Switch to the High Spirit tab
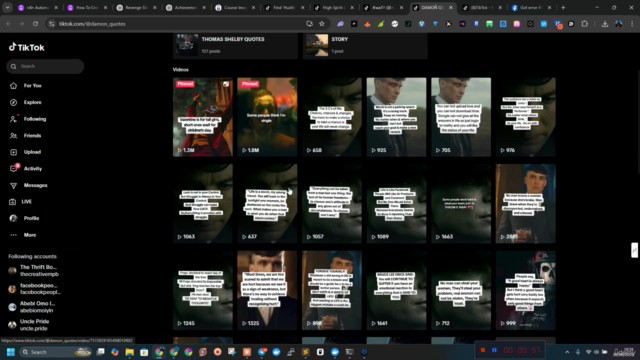640x360 pixels. tap(334, 7)
